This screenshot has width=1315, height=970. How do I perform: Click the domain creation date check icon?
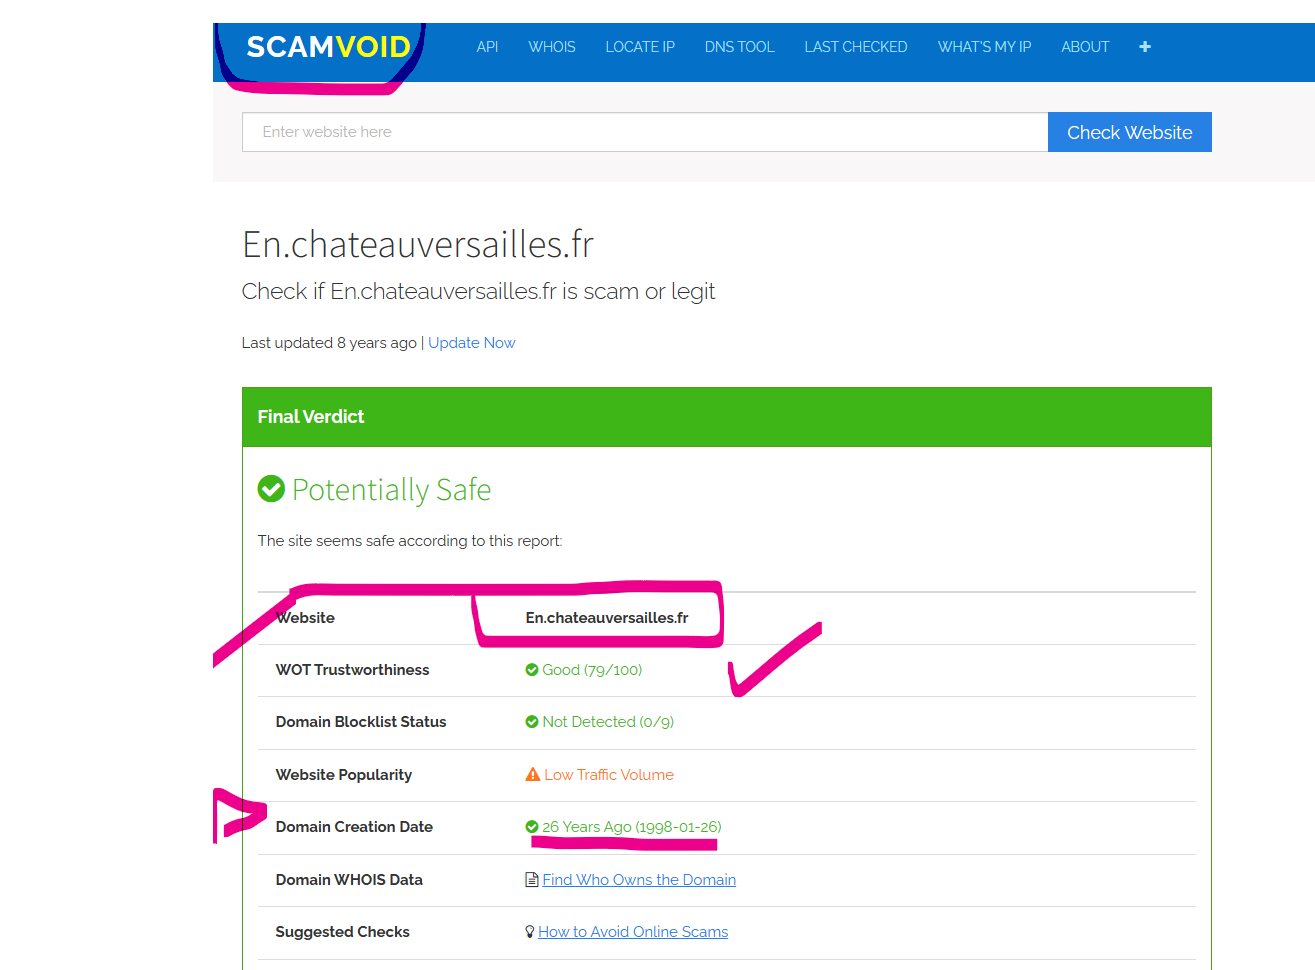pyautogui.click(x=532, y=827)
